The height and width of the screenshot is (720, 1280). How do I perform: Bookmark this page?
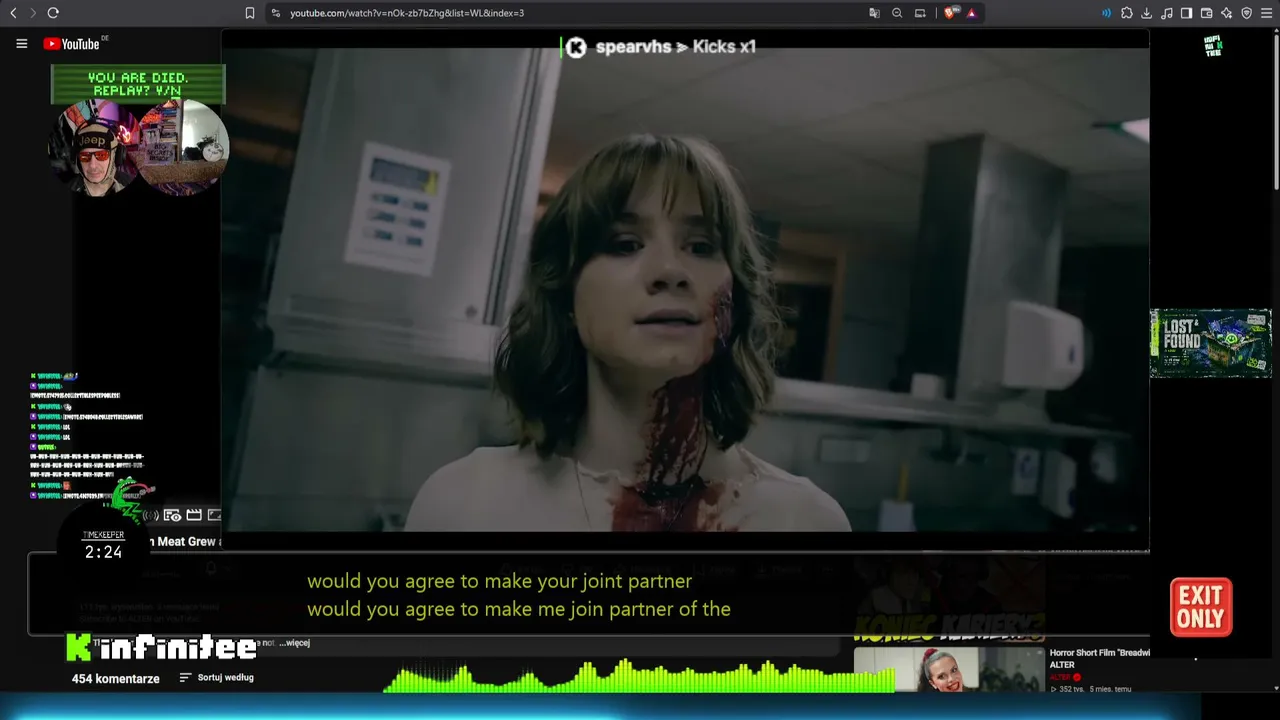pos(250,13)
